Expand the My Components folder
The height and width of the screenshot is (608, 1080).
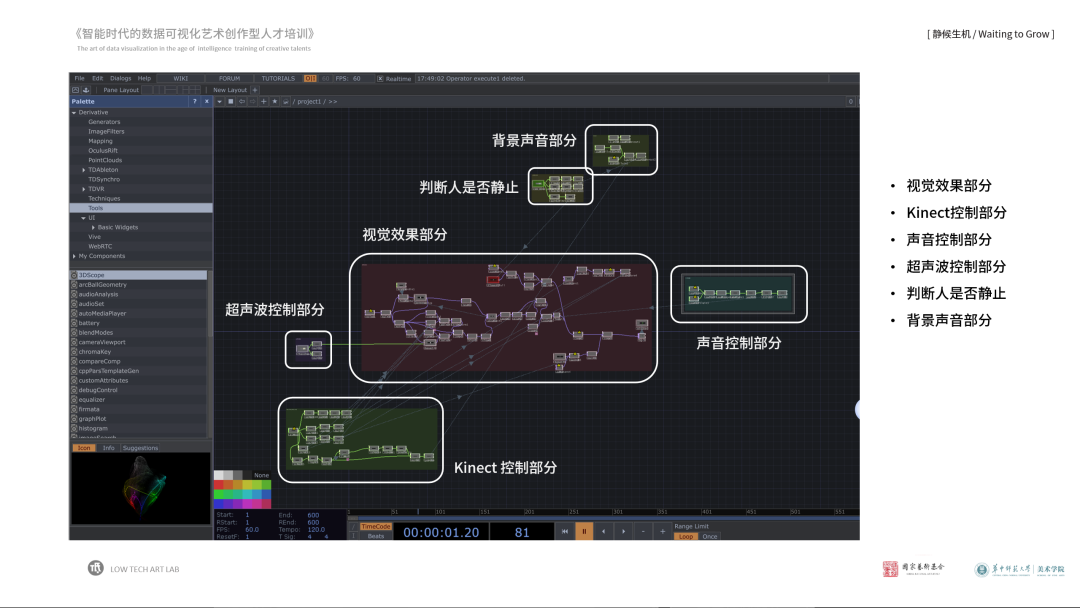pos(74,256)
